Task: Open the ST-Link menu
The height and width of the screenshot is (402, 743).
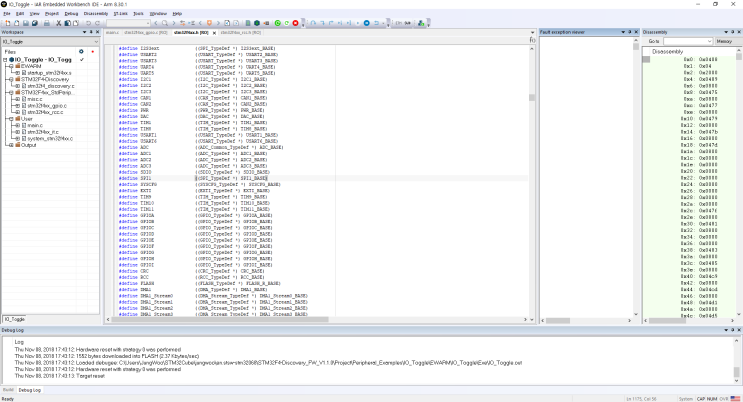Action: 120,13
